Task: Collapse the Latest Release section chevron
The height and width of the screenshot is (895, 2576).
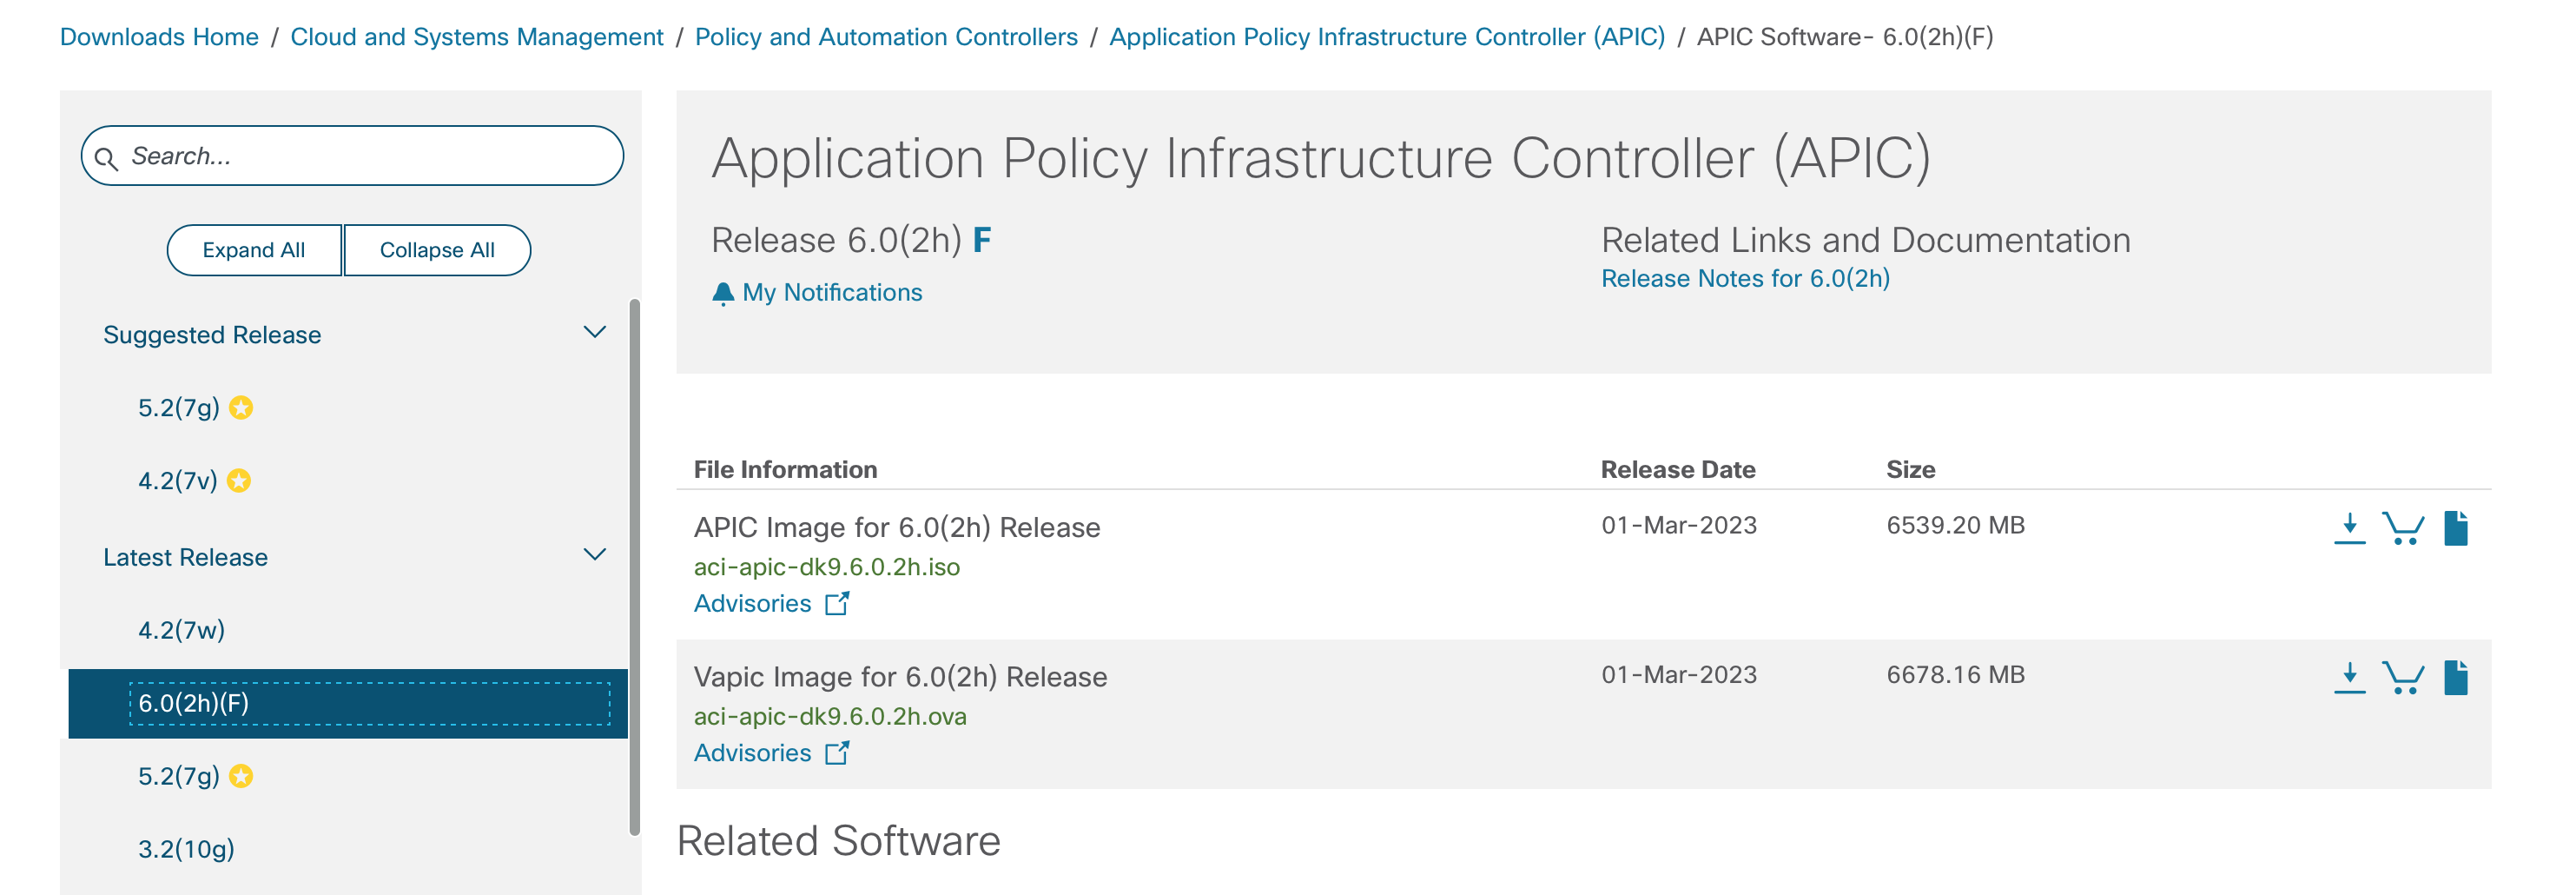Action: pos(595,554)
